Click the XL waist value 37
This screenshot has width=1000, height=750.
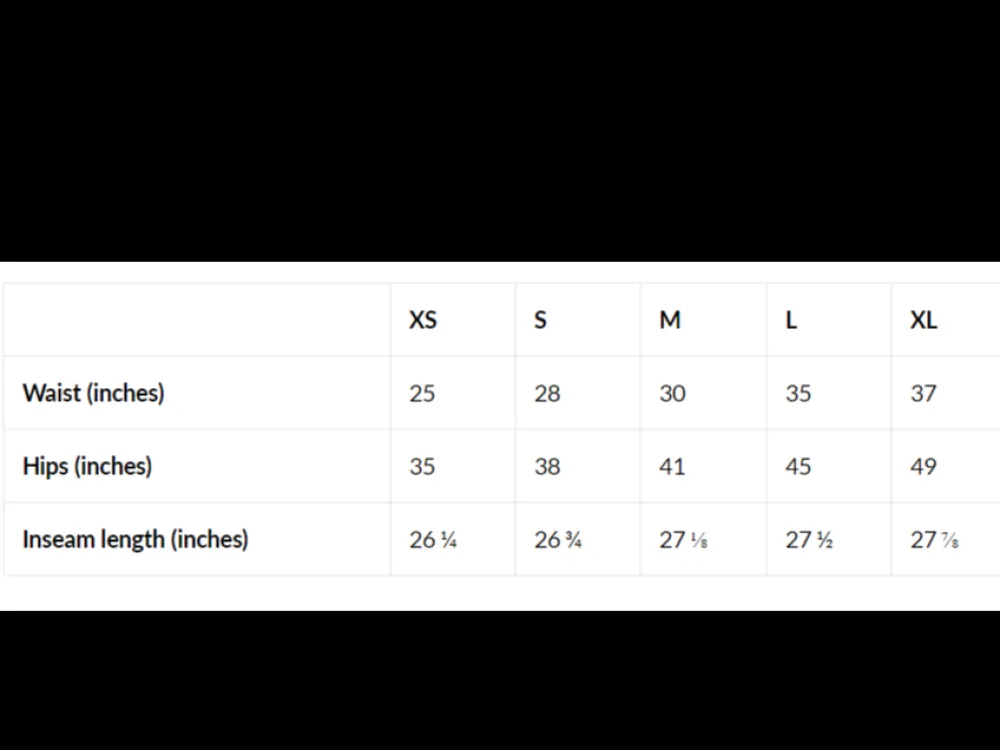923,393
